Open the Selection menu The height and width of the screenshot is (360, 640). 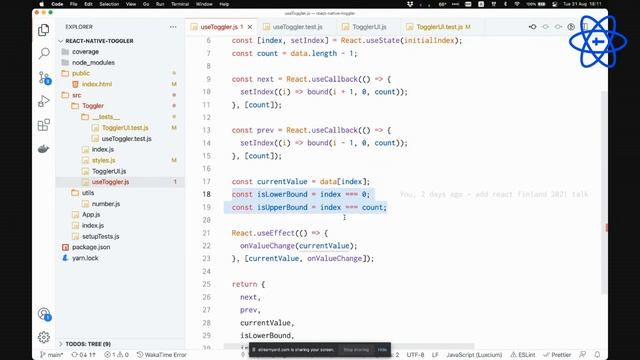[x=109, y=4]
